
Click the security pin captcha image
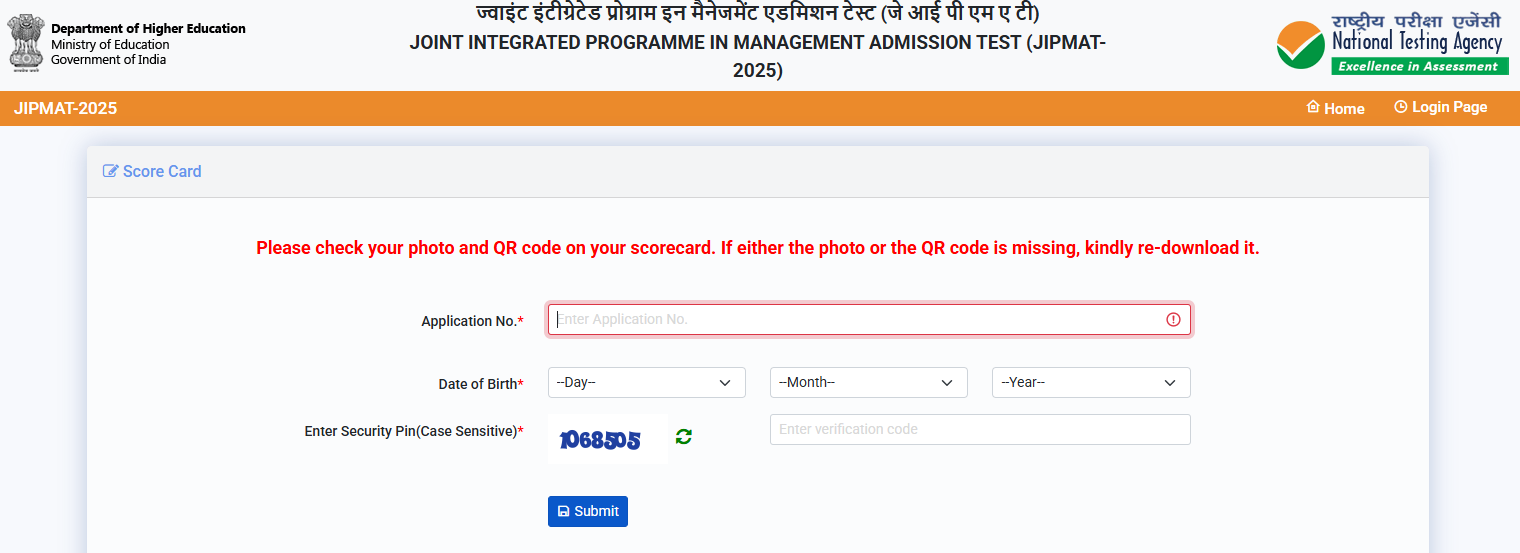coord(607,439)
